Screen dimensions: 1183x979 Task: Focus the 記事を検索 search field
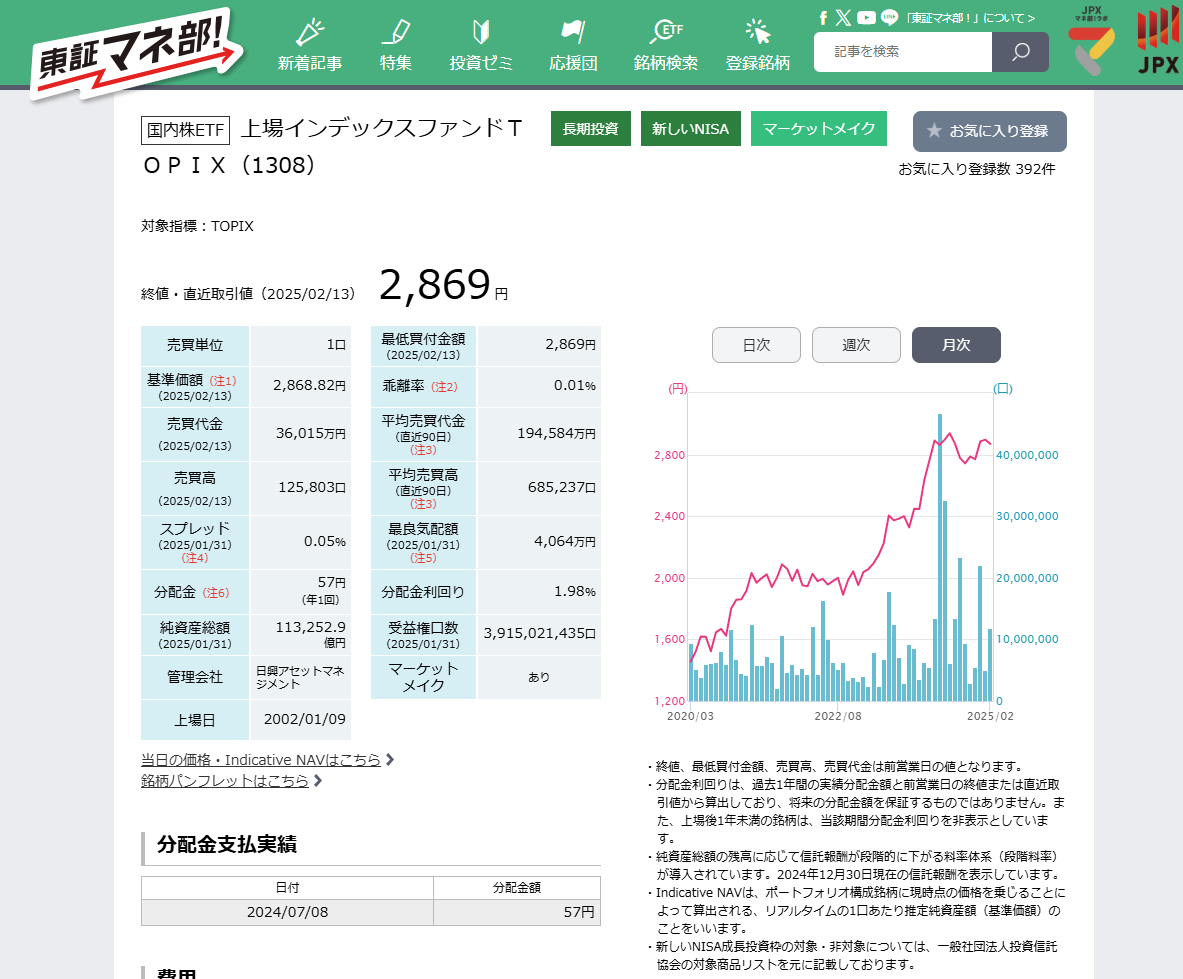903,52
